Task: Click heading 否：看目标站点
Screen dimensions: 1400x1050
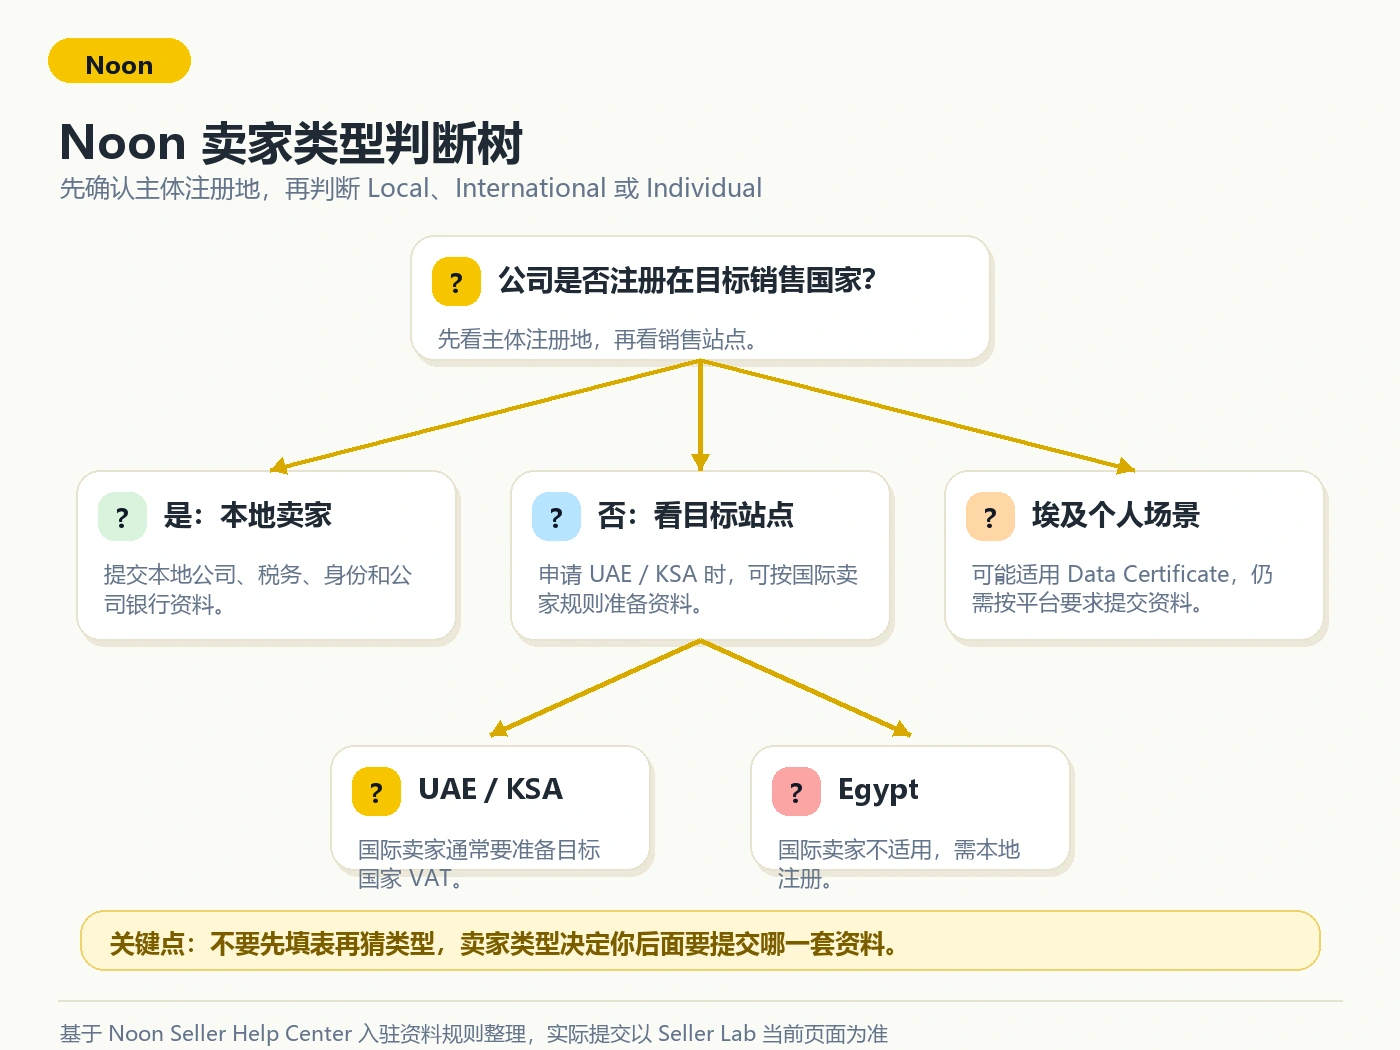Action: click(696, 515)
